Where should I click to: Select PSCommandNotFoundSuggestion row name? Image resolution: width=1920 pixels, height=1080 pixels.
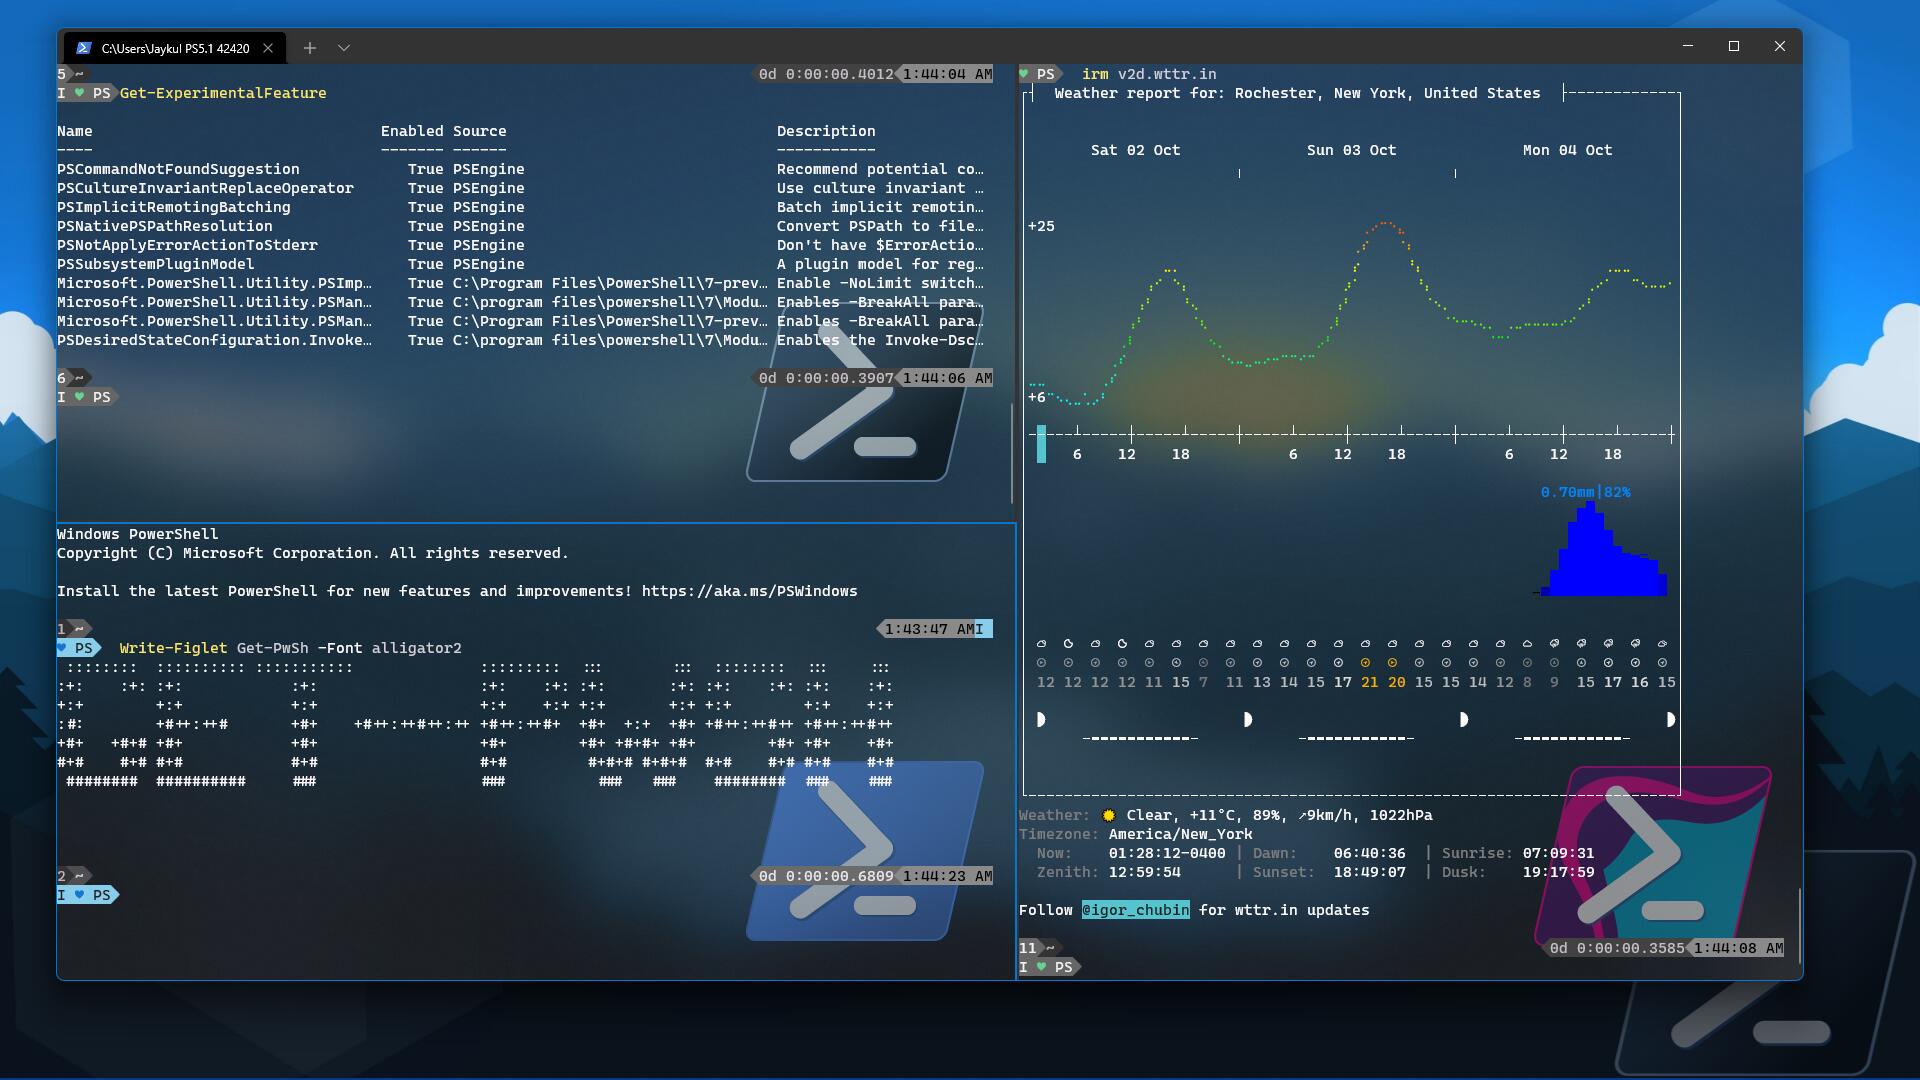point(178,169)
